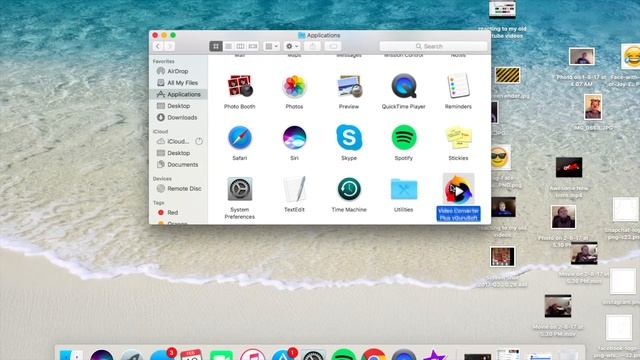Select the Stickies app icon
Image resolution: width=640 pixels, height=360 pixels.
pos(458,138)
